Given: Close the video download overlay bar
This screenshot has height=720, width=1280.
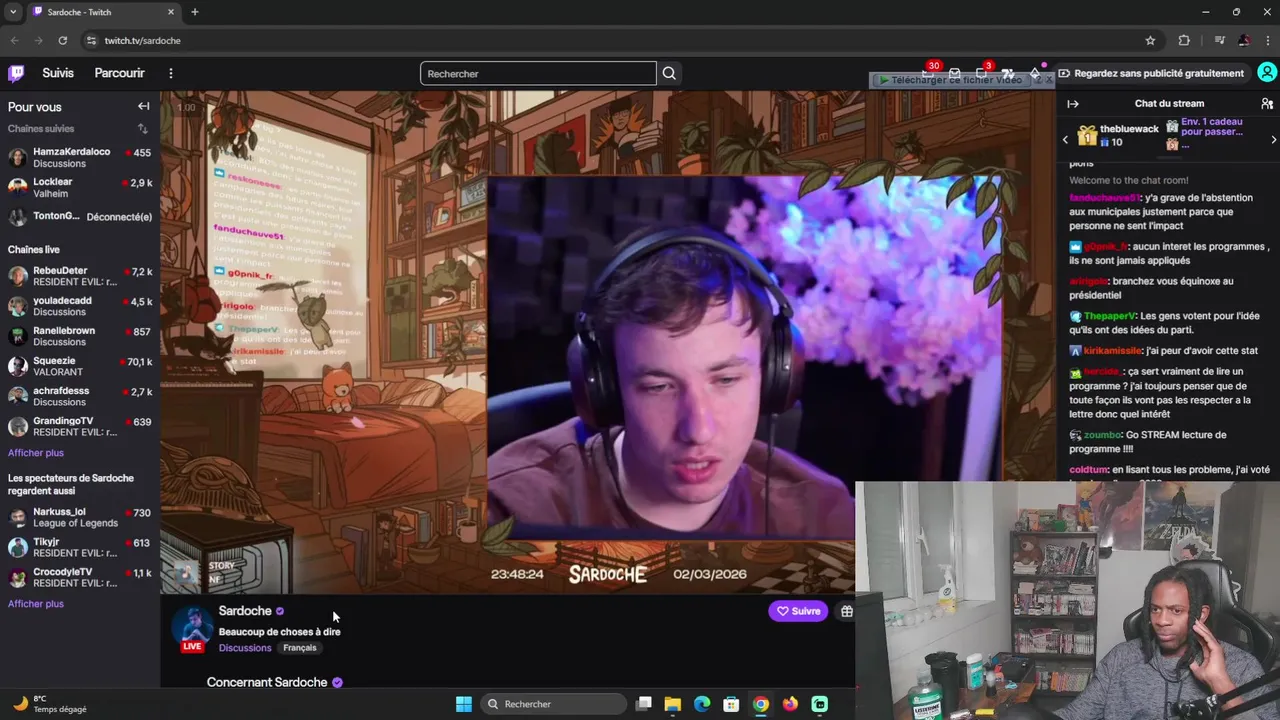Looking at the screenshot, I should click(1048, 80).
